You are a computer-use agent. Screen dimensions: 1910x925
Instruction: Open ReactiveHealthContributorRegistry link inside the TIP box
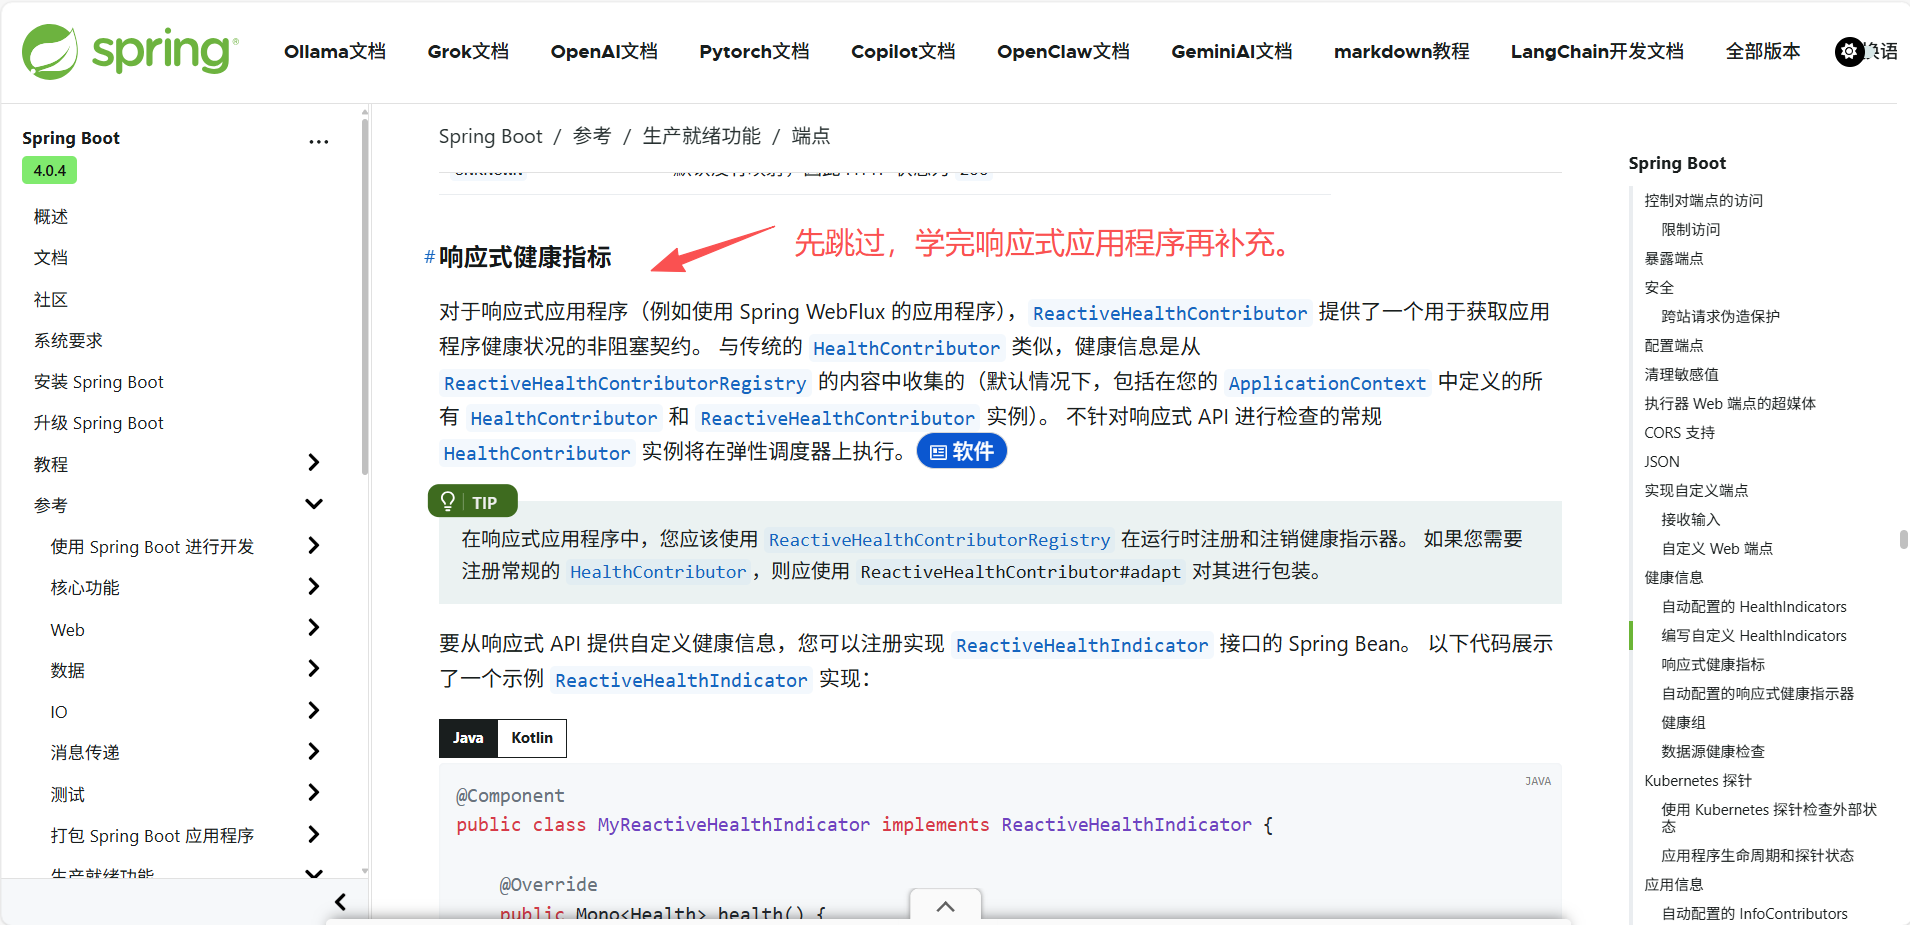(939, 540)
